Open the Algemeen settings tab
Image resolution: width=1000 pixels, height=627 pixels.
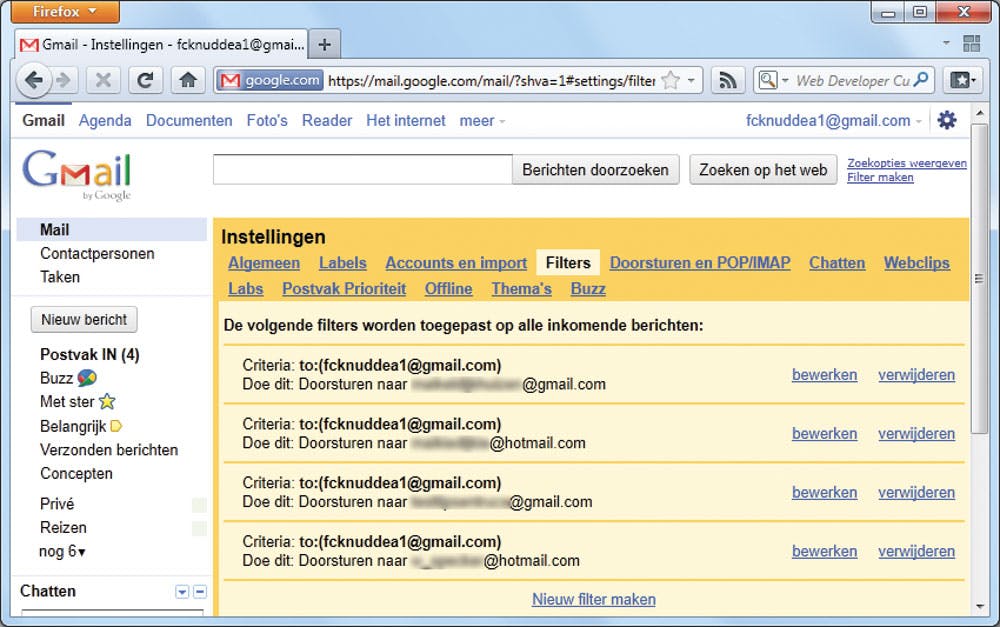[264, 263]
